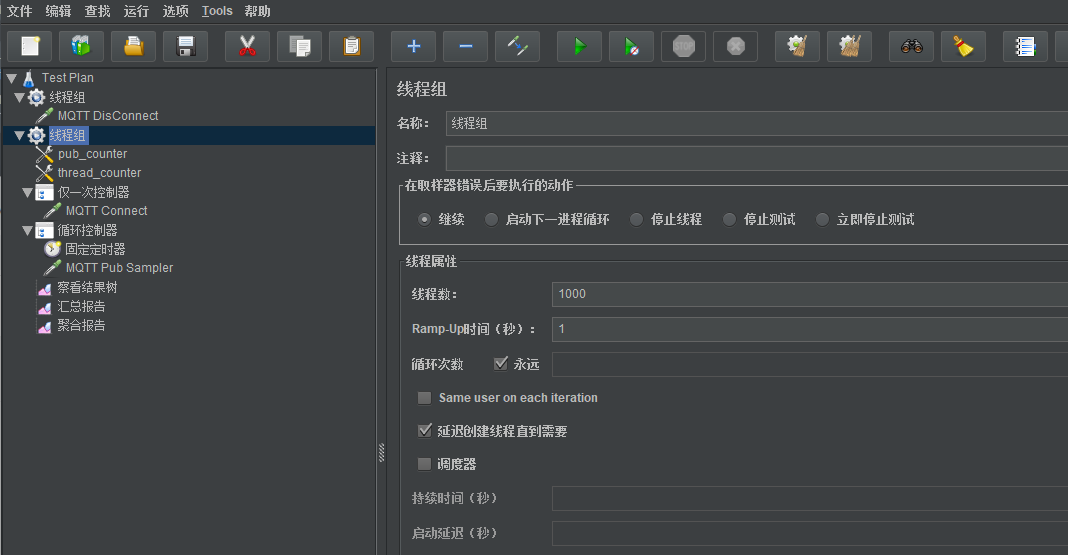Viewport: 1068px width, 555px height.
Task: Click the New test plan icon
Action: click(29, 46)
